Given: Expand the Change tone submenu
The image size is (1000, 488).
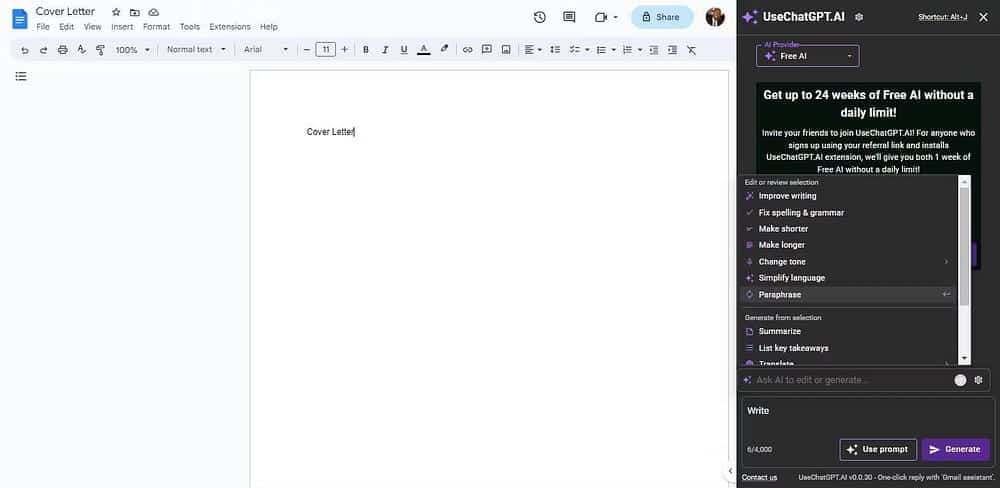Looking at the screenshot, I should point(848,262).
